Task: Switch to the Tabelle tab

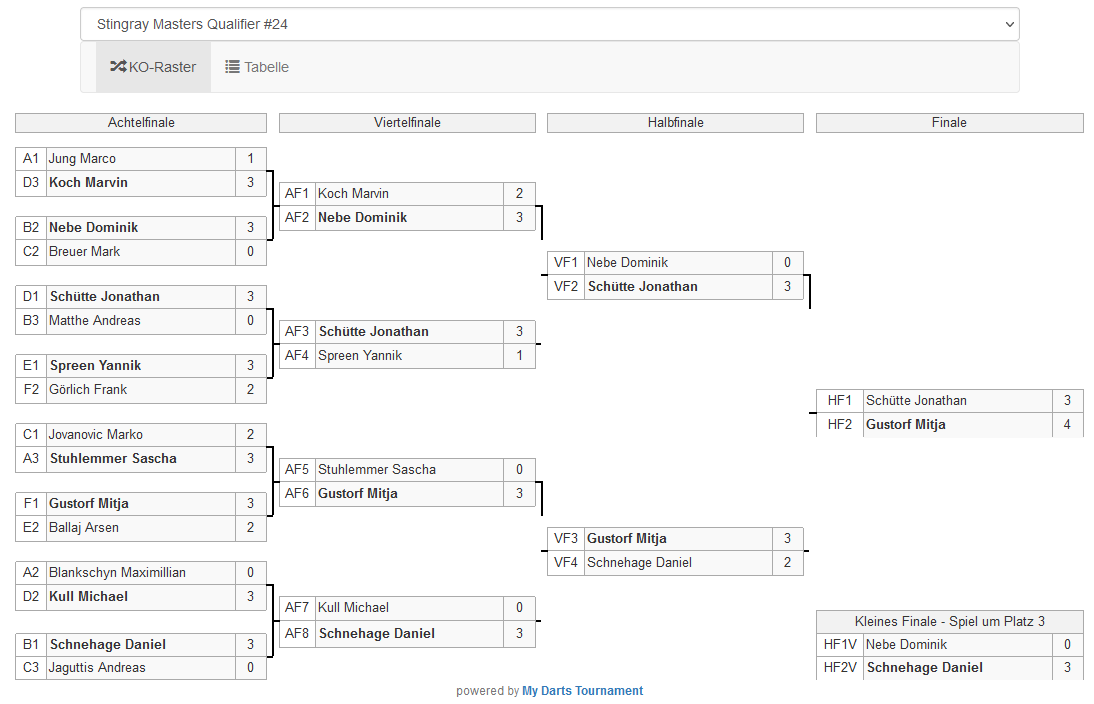Action: point(257,67)
